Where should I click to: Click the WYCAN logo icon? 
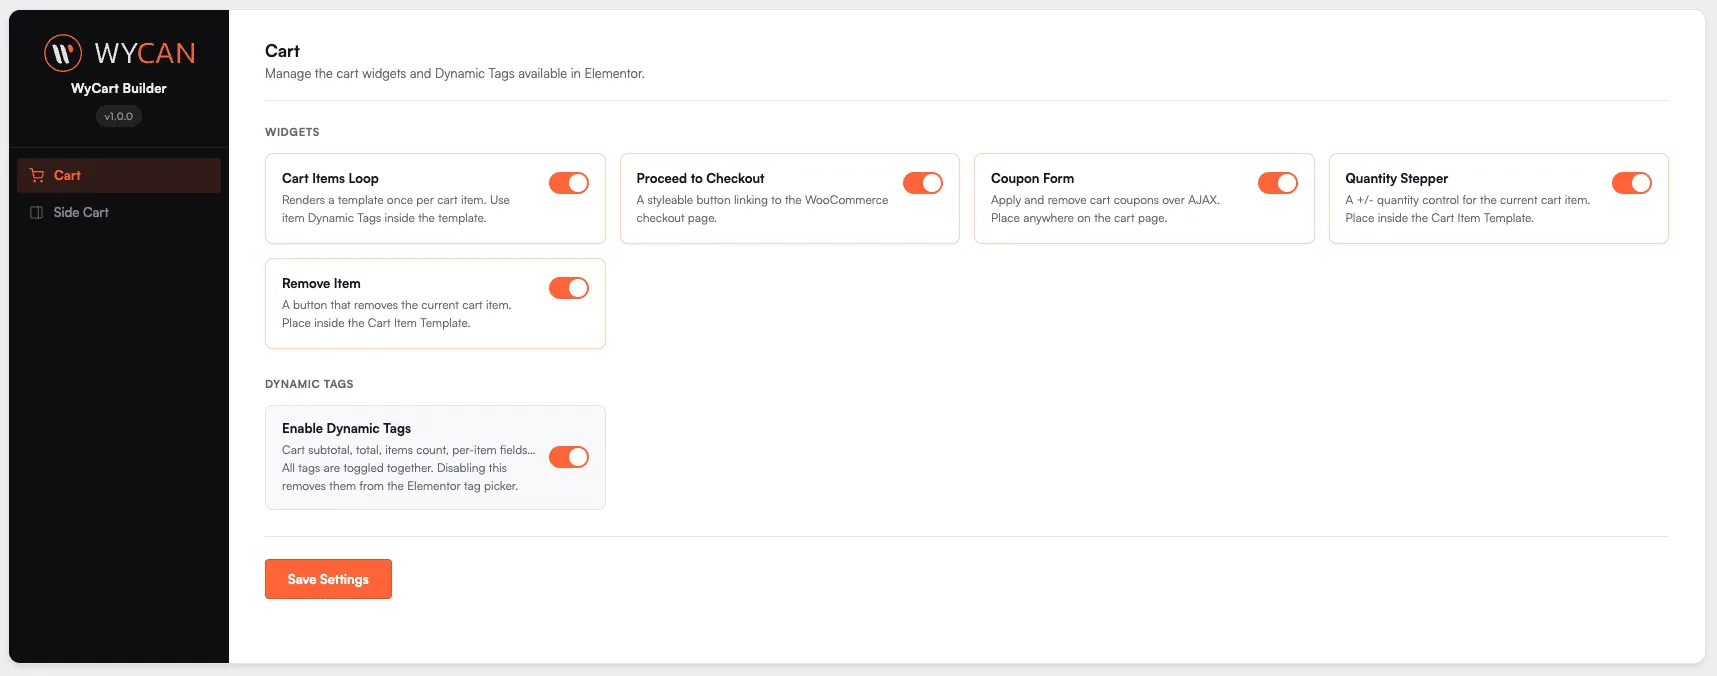63,53
